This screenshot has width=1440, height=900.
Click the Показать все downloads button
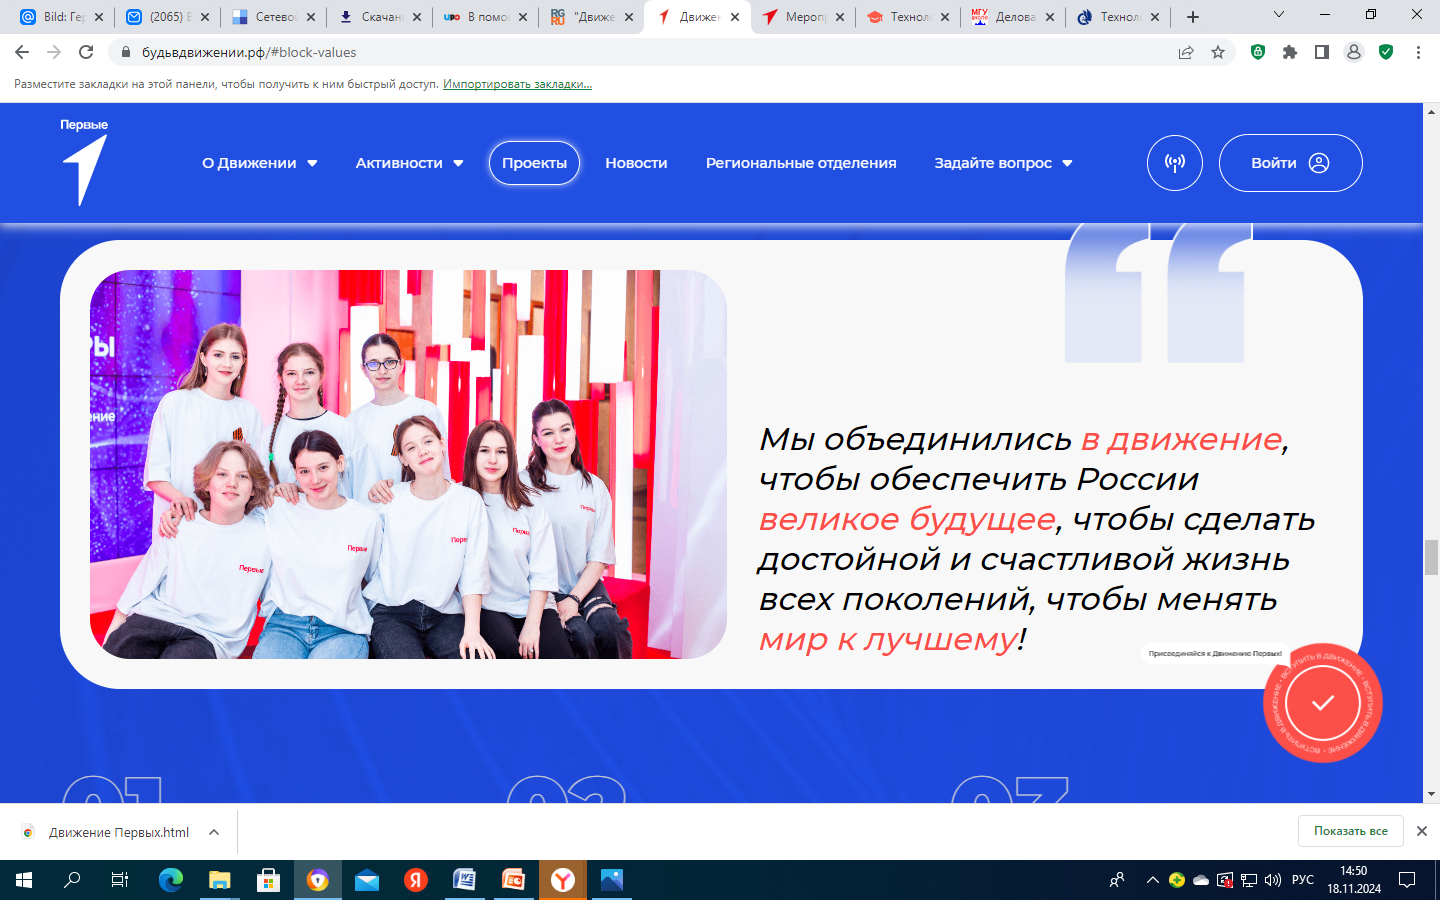[x=1350, y=831]
